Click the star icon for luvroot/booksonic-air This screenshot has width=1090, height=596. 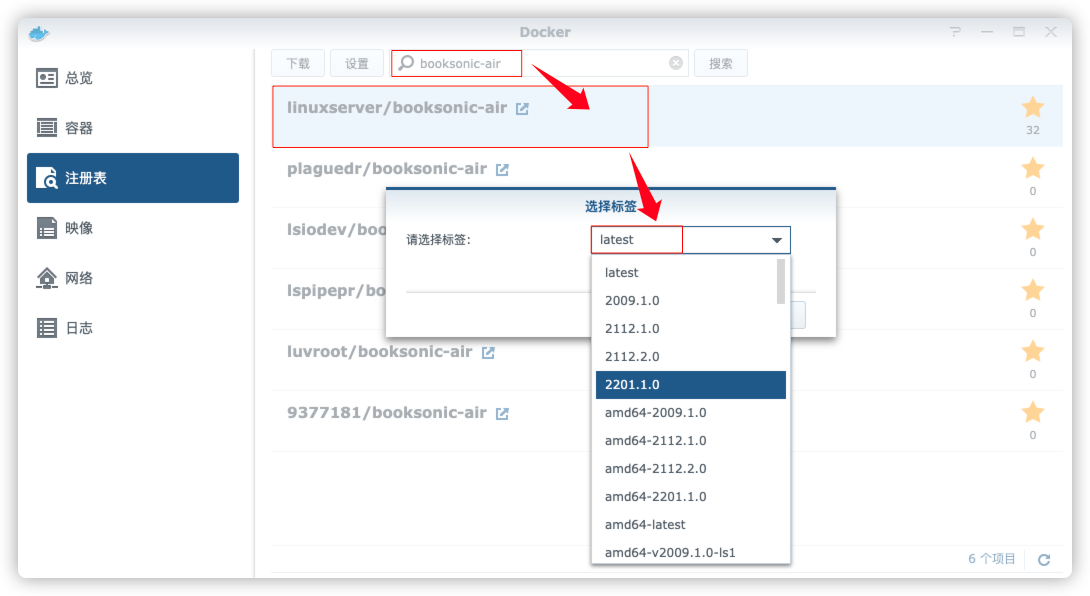coord(1033,351)
